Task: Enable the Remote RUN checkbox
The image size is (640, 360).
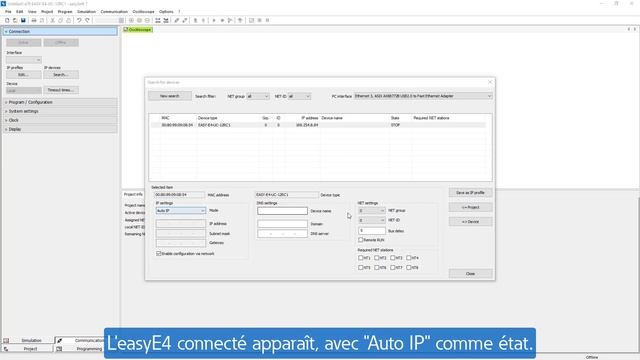Action: point(360,240)
